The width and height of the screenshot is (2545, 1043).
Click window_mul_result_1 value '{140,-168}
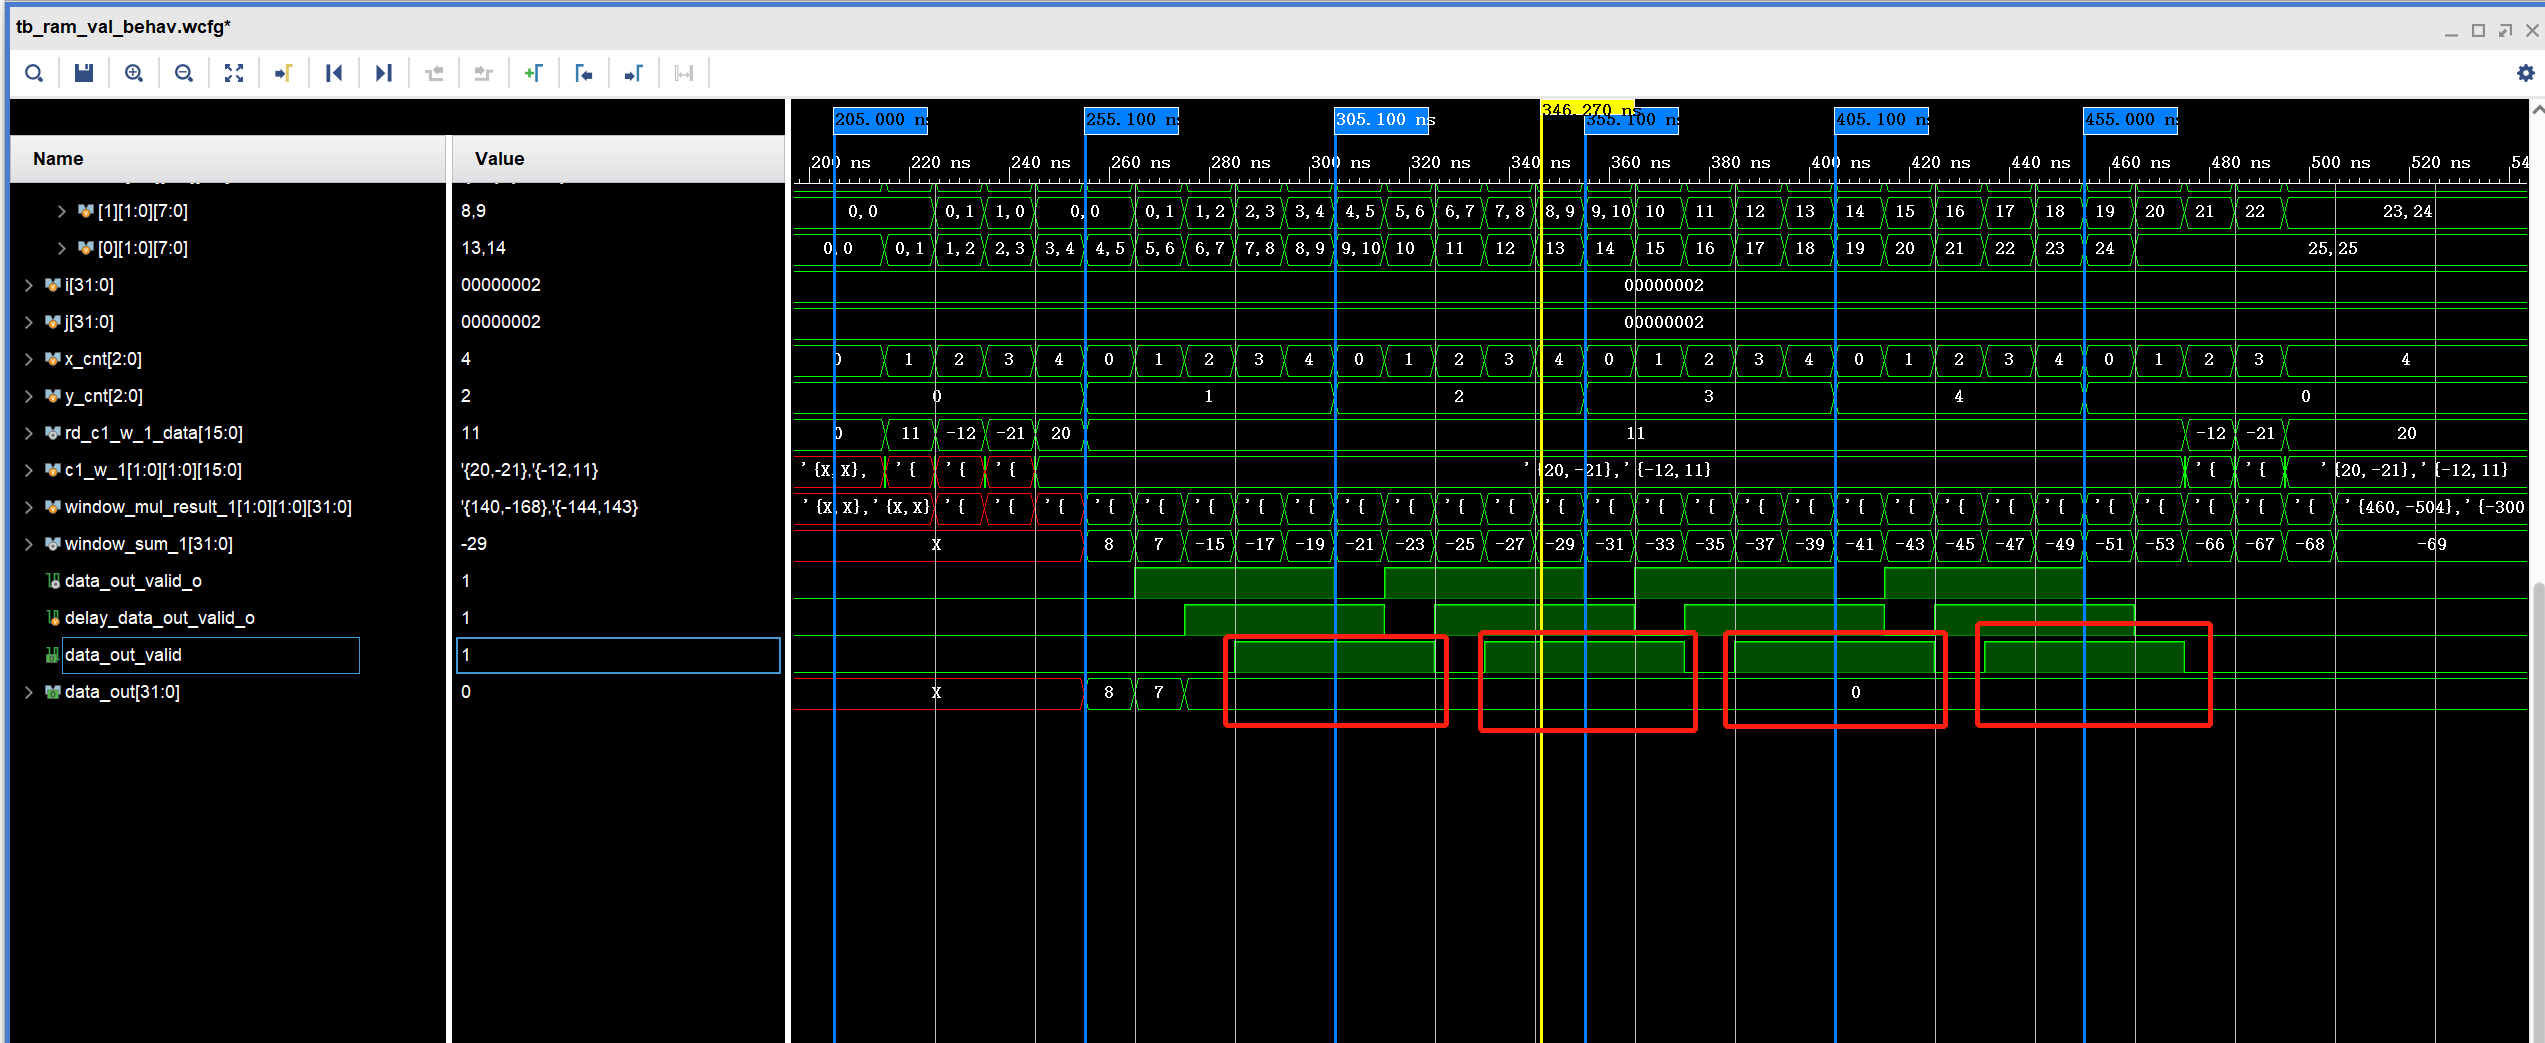pos(549,507)
